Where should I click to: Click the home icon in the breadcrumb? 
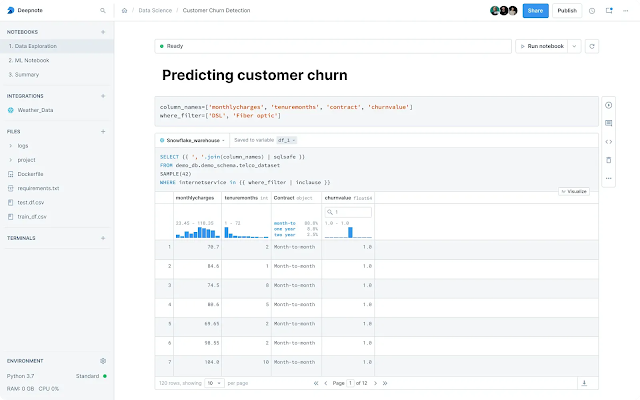tap(124, 11)
